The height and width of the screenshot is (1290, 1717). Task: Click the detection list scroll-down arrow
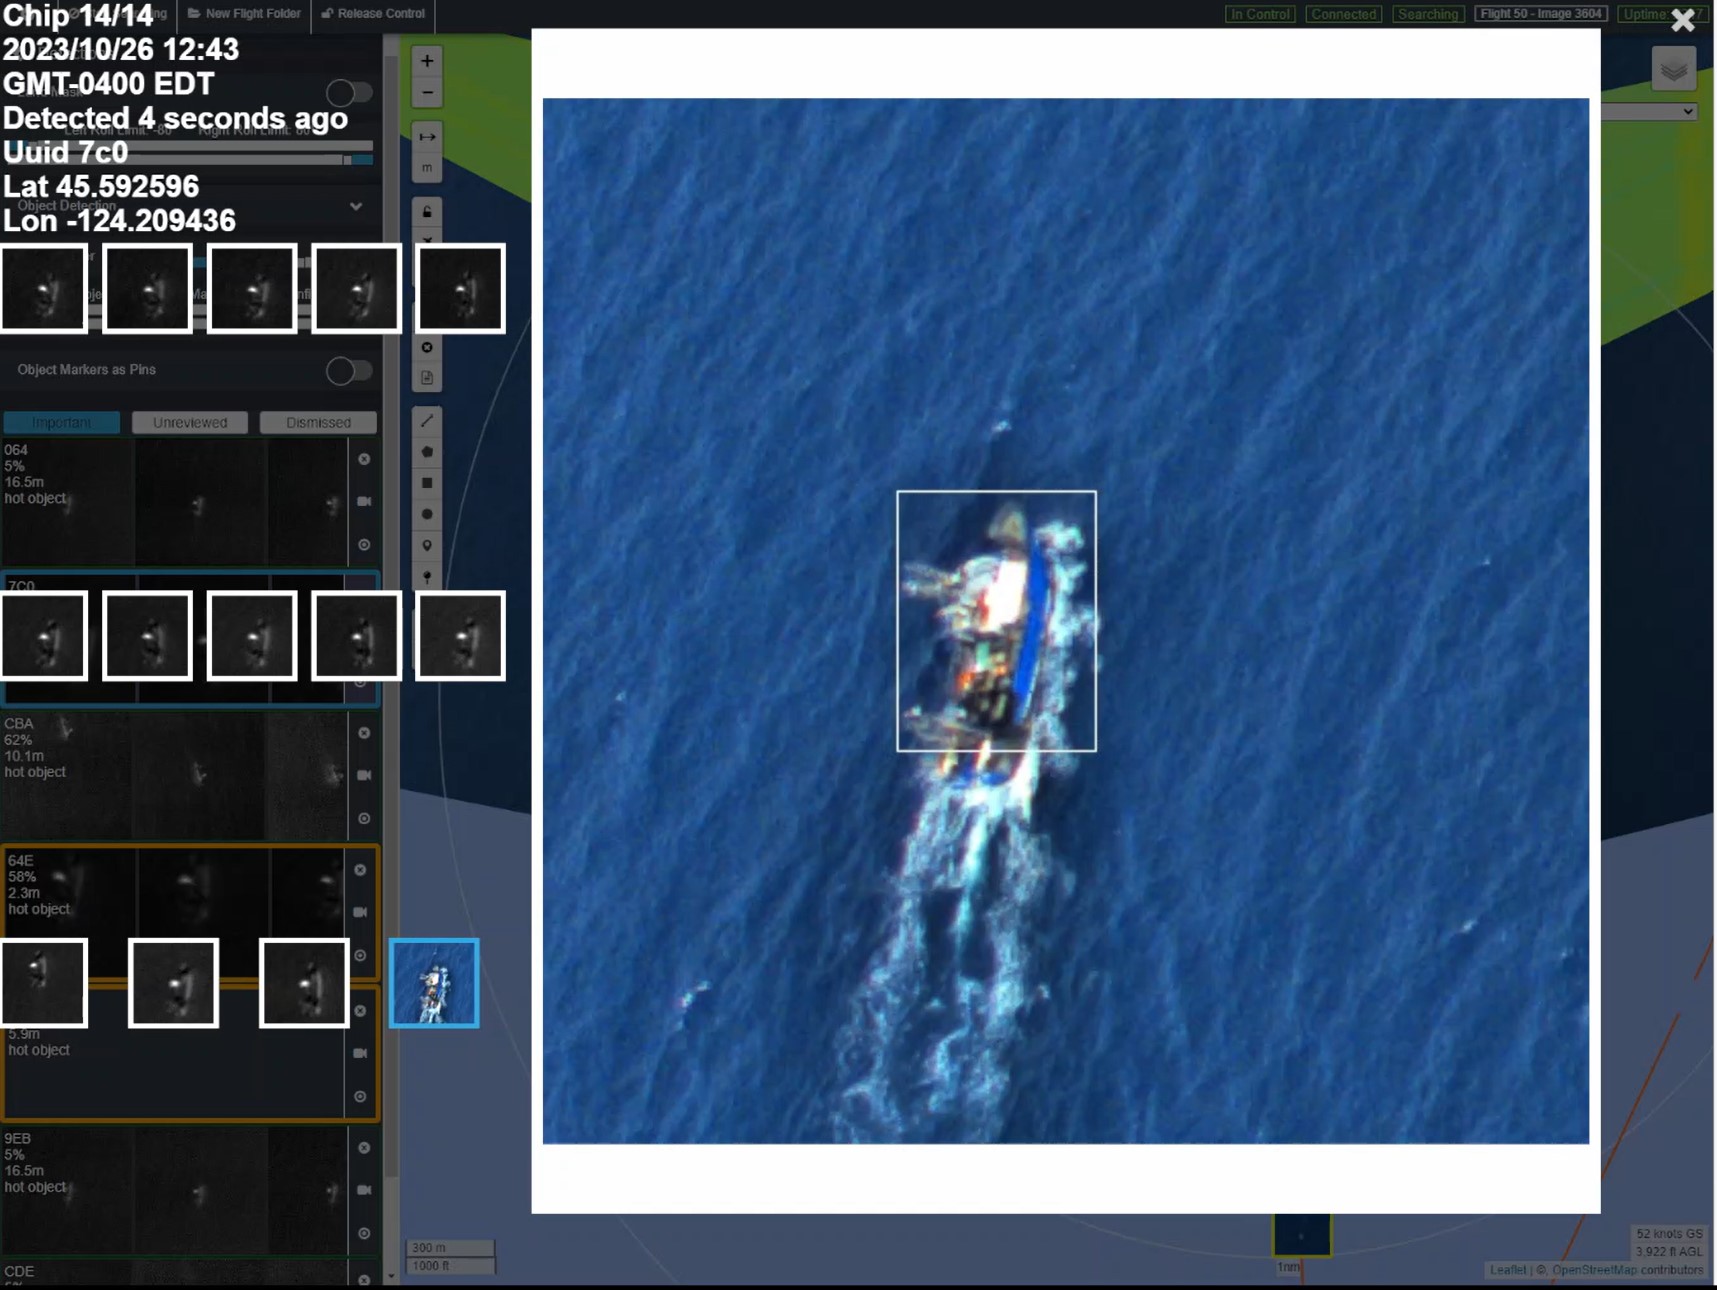pos(391,1277)
